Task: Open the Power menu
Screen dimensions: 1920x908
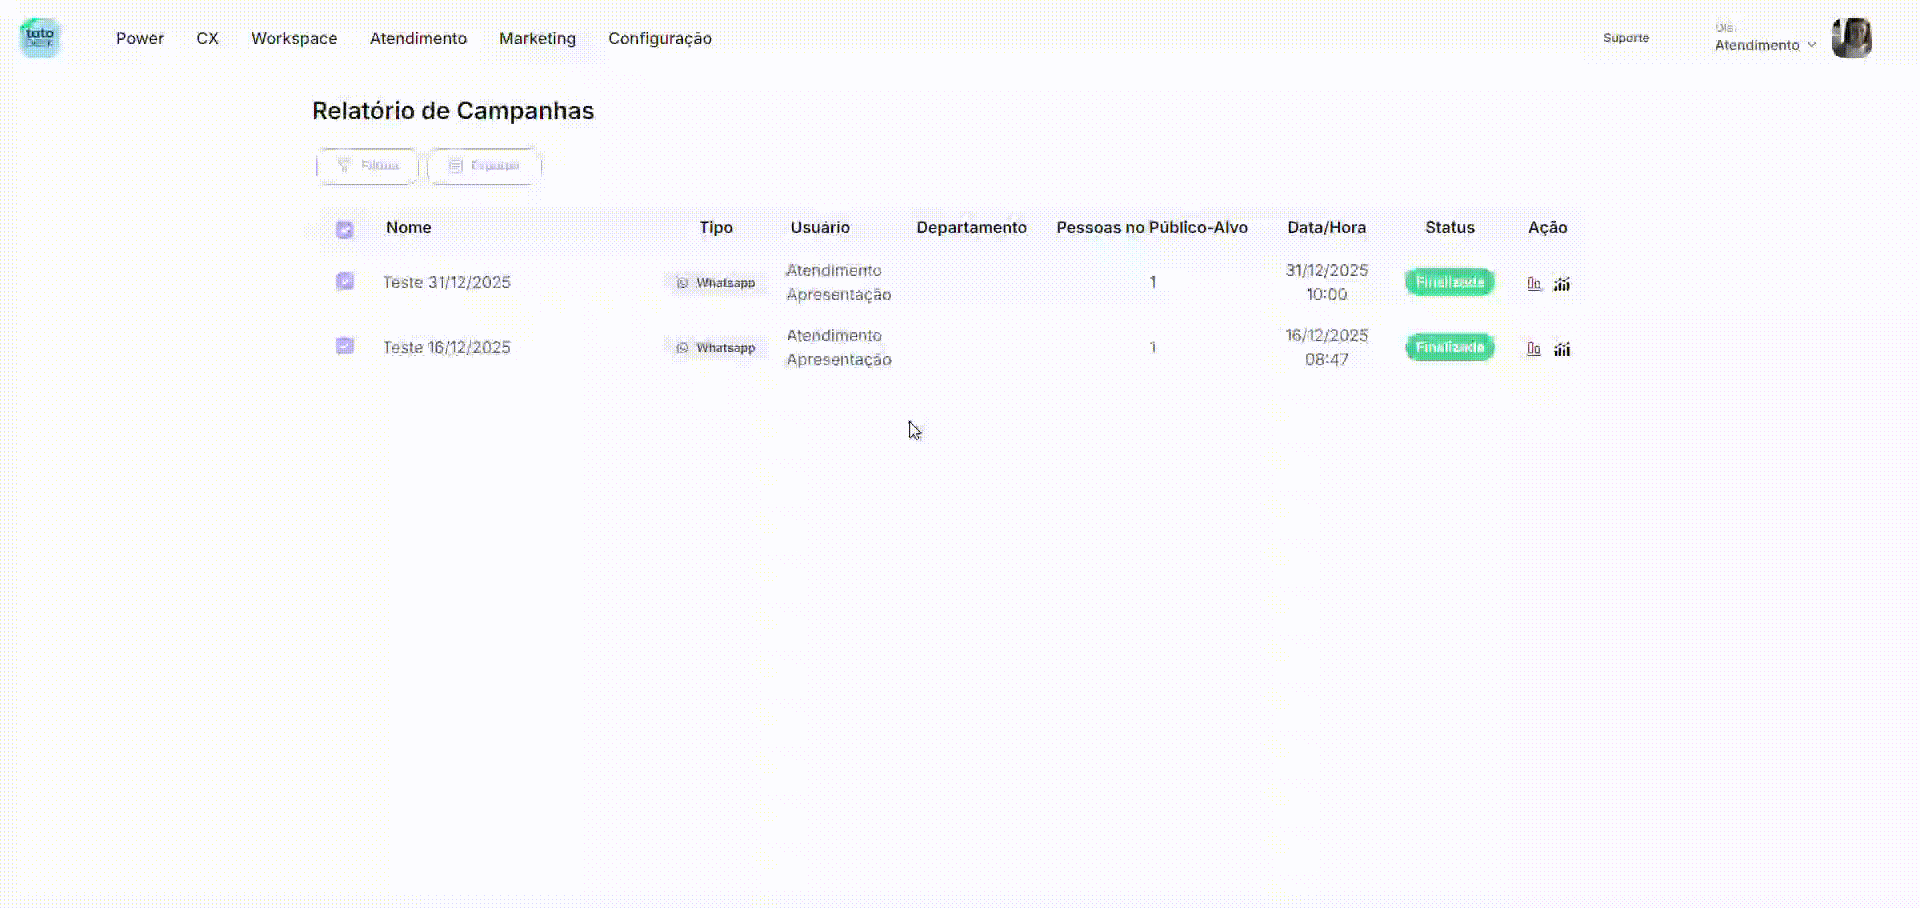Action: (x=140, y=39)
